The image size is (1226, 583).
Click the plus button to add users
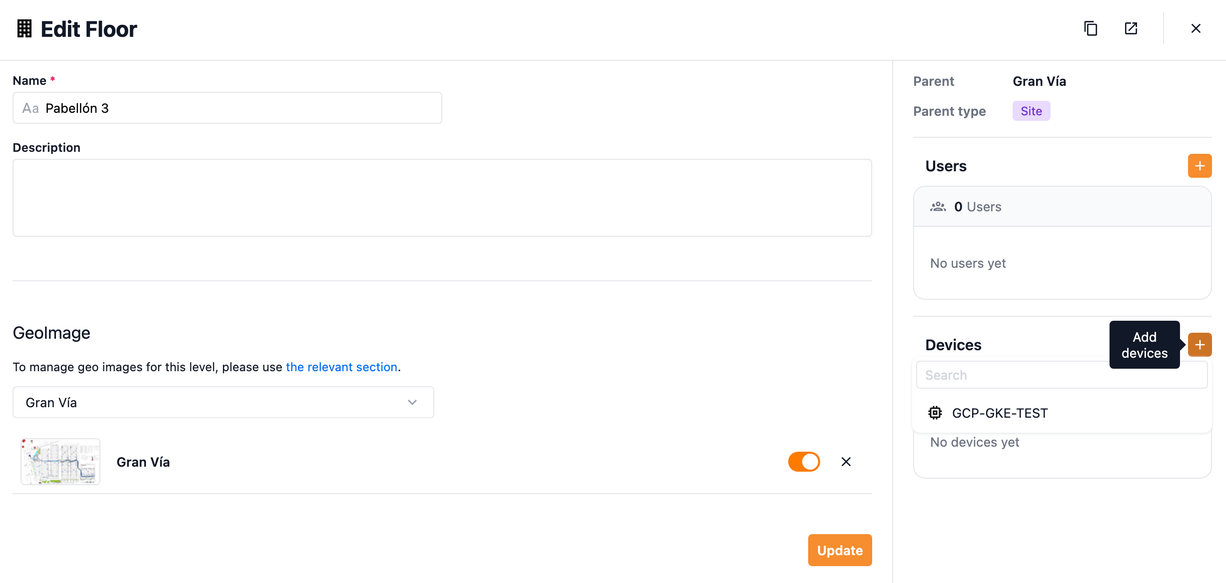point(1199,166)
